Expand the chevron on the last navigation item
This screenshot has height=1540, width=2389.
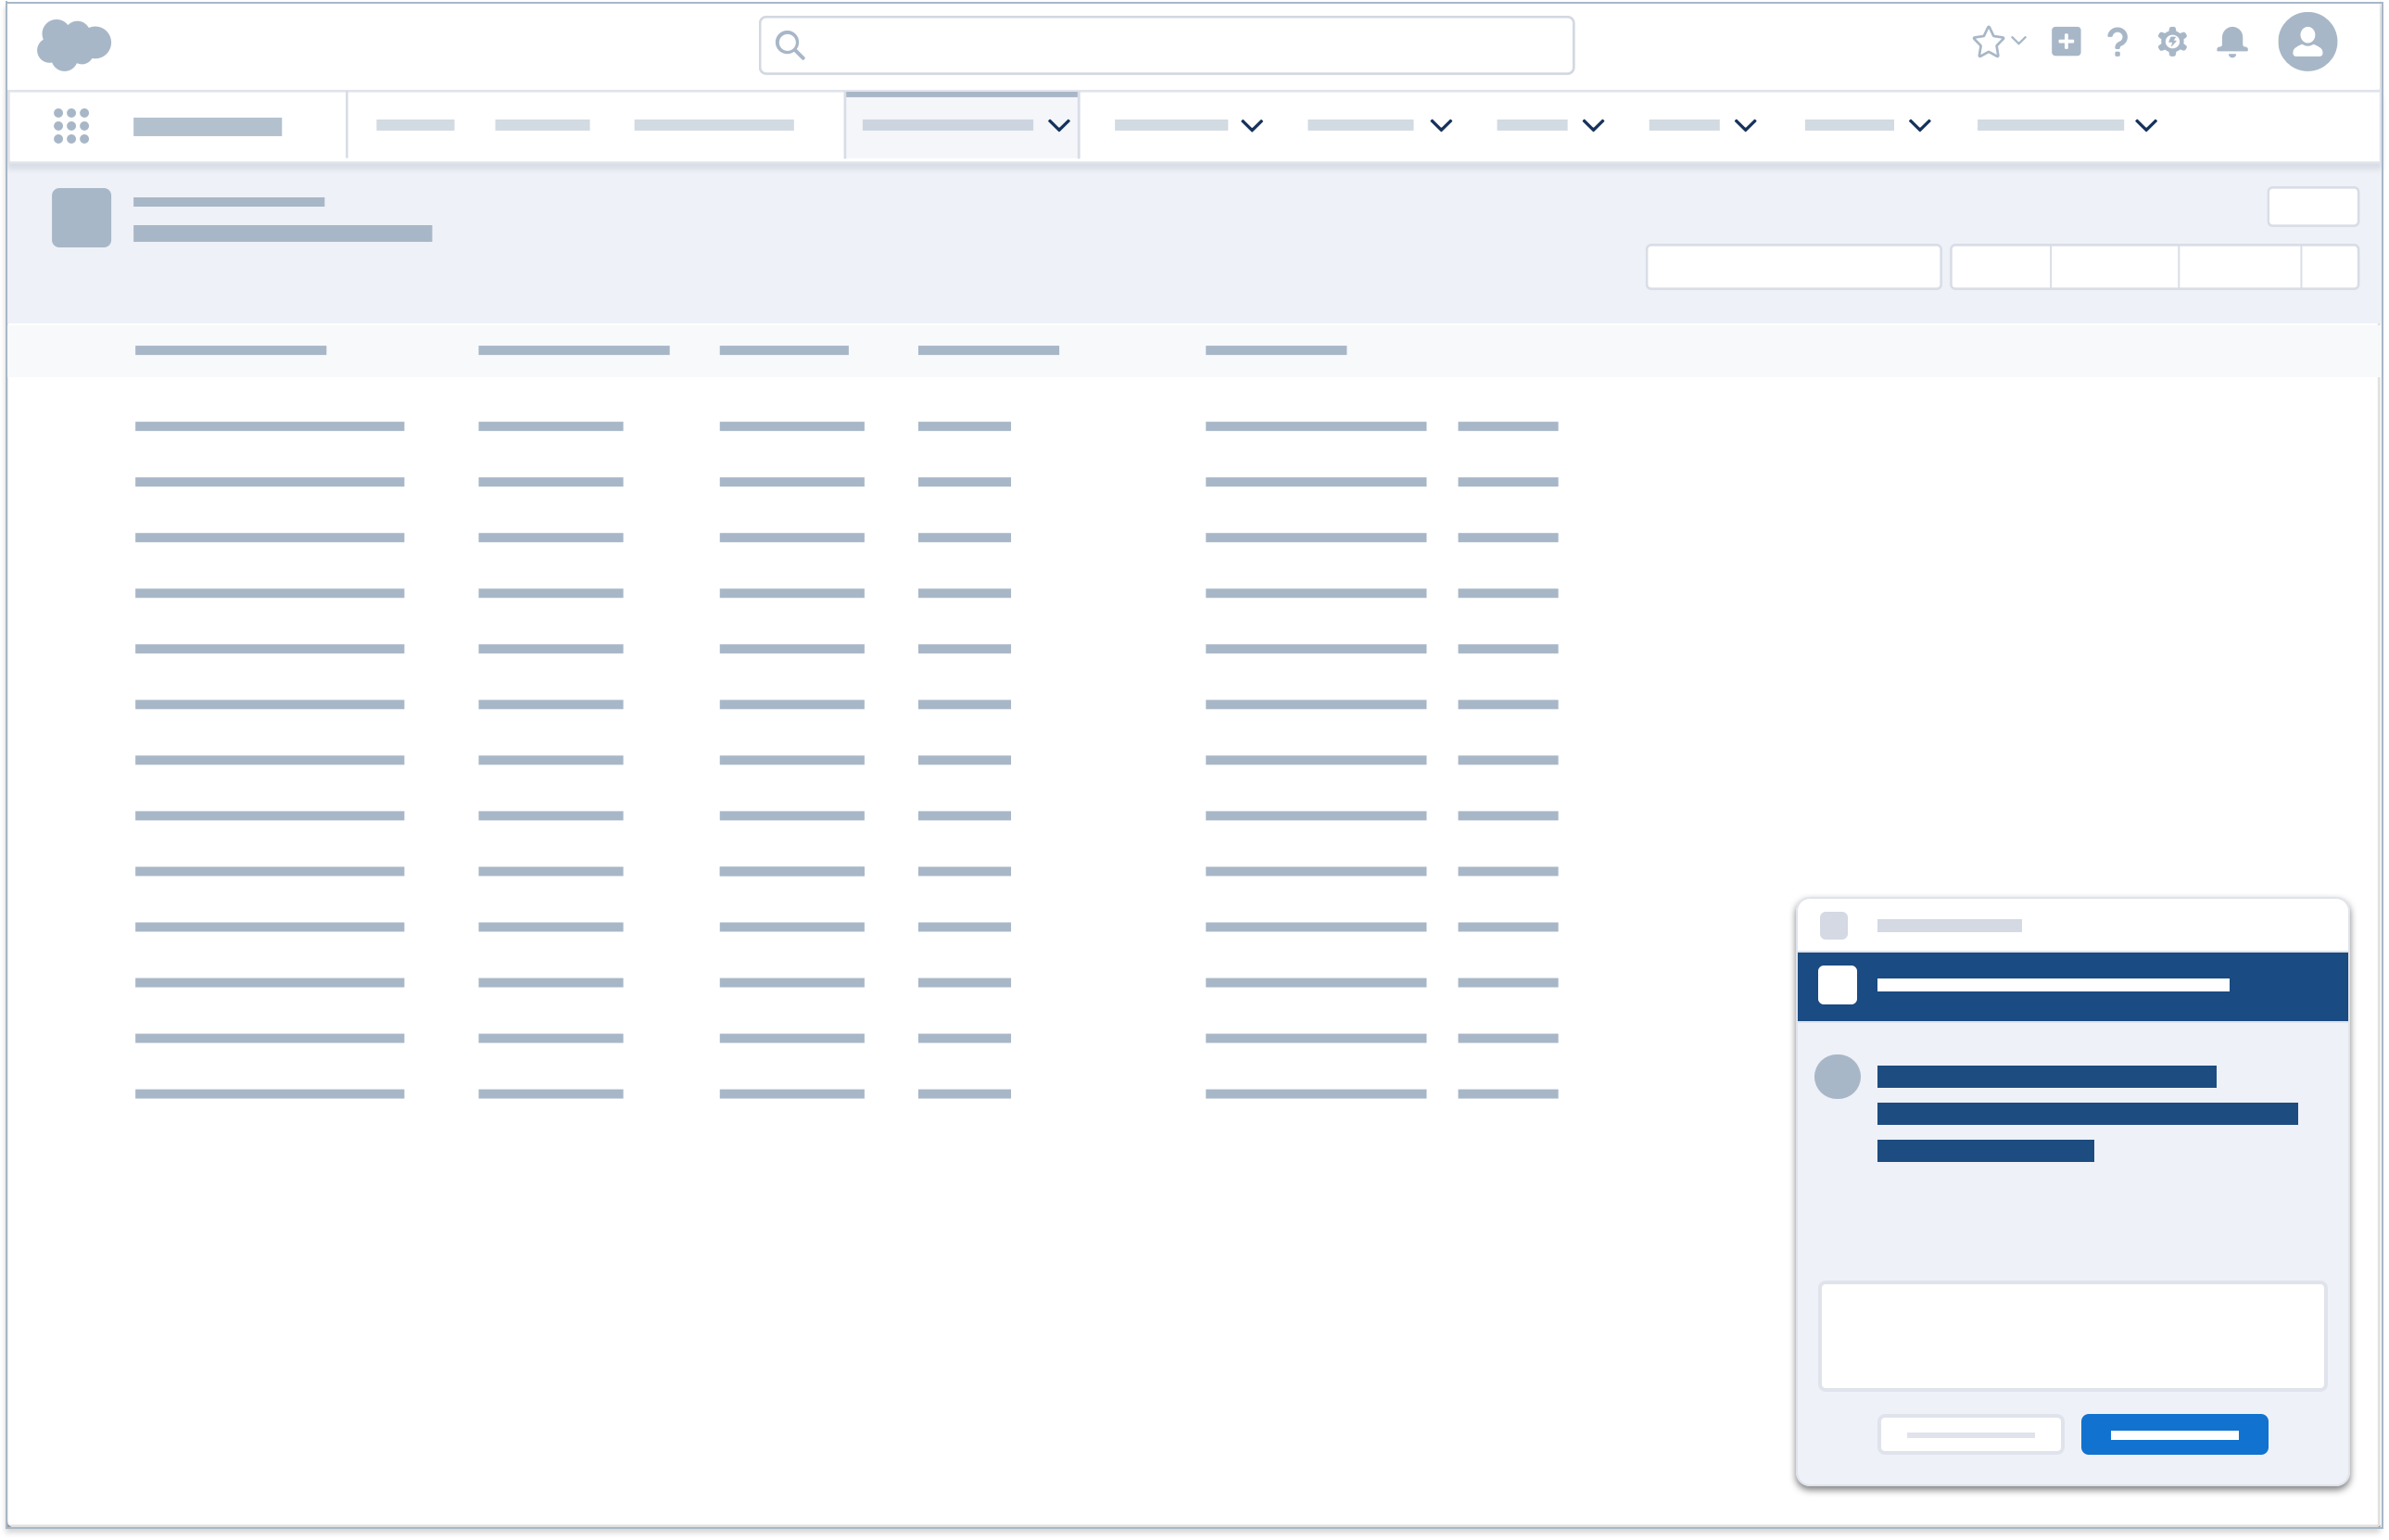pyautogui.click(x=2145, y=126)
